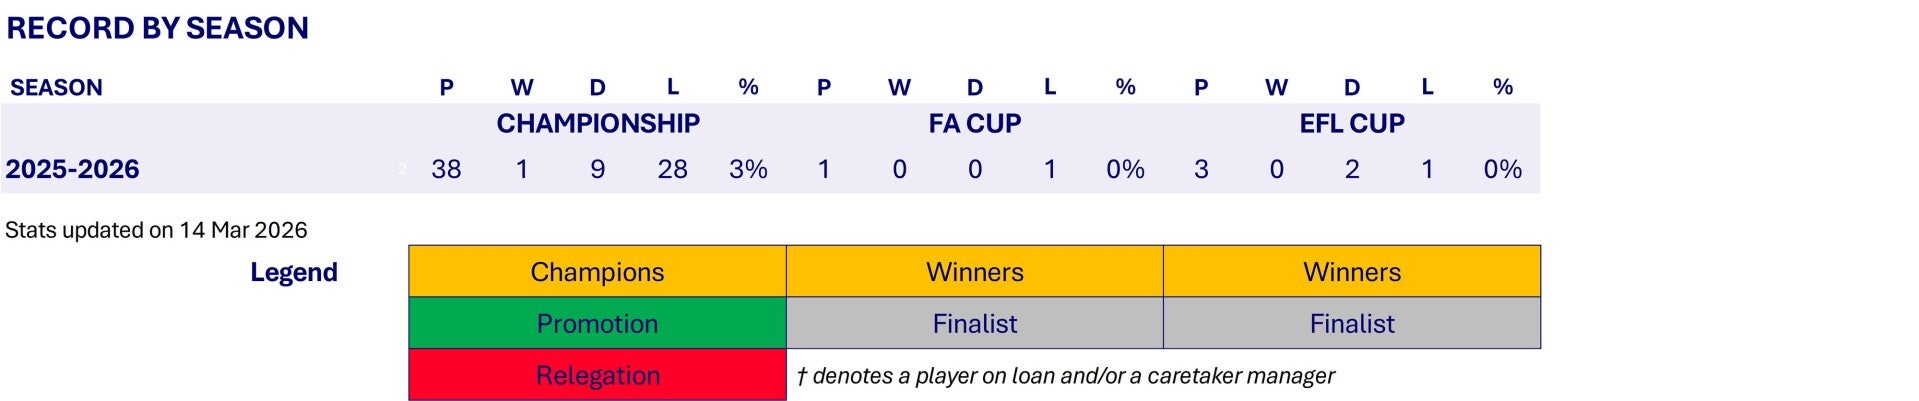Click the Winners swatch under FA Cup
The image size is (1919, 401).
pos(974,272)
